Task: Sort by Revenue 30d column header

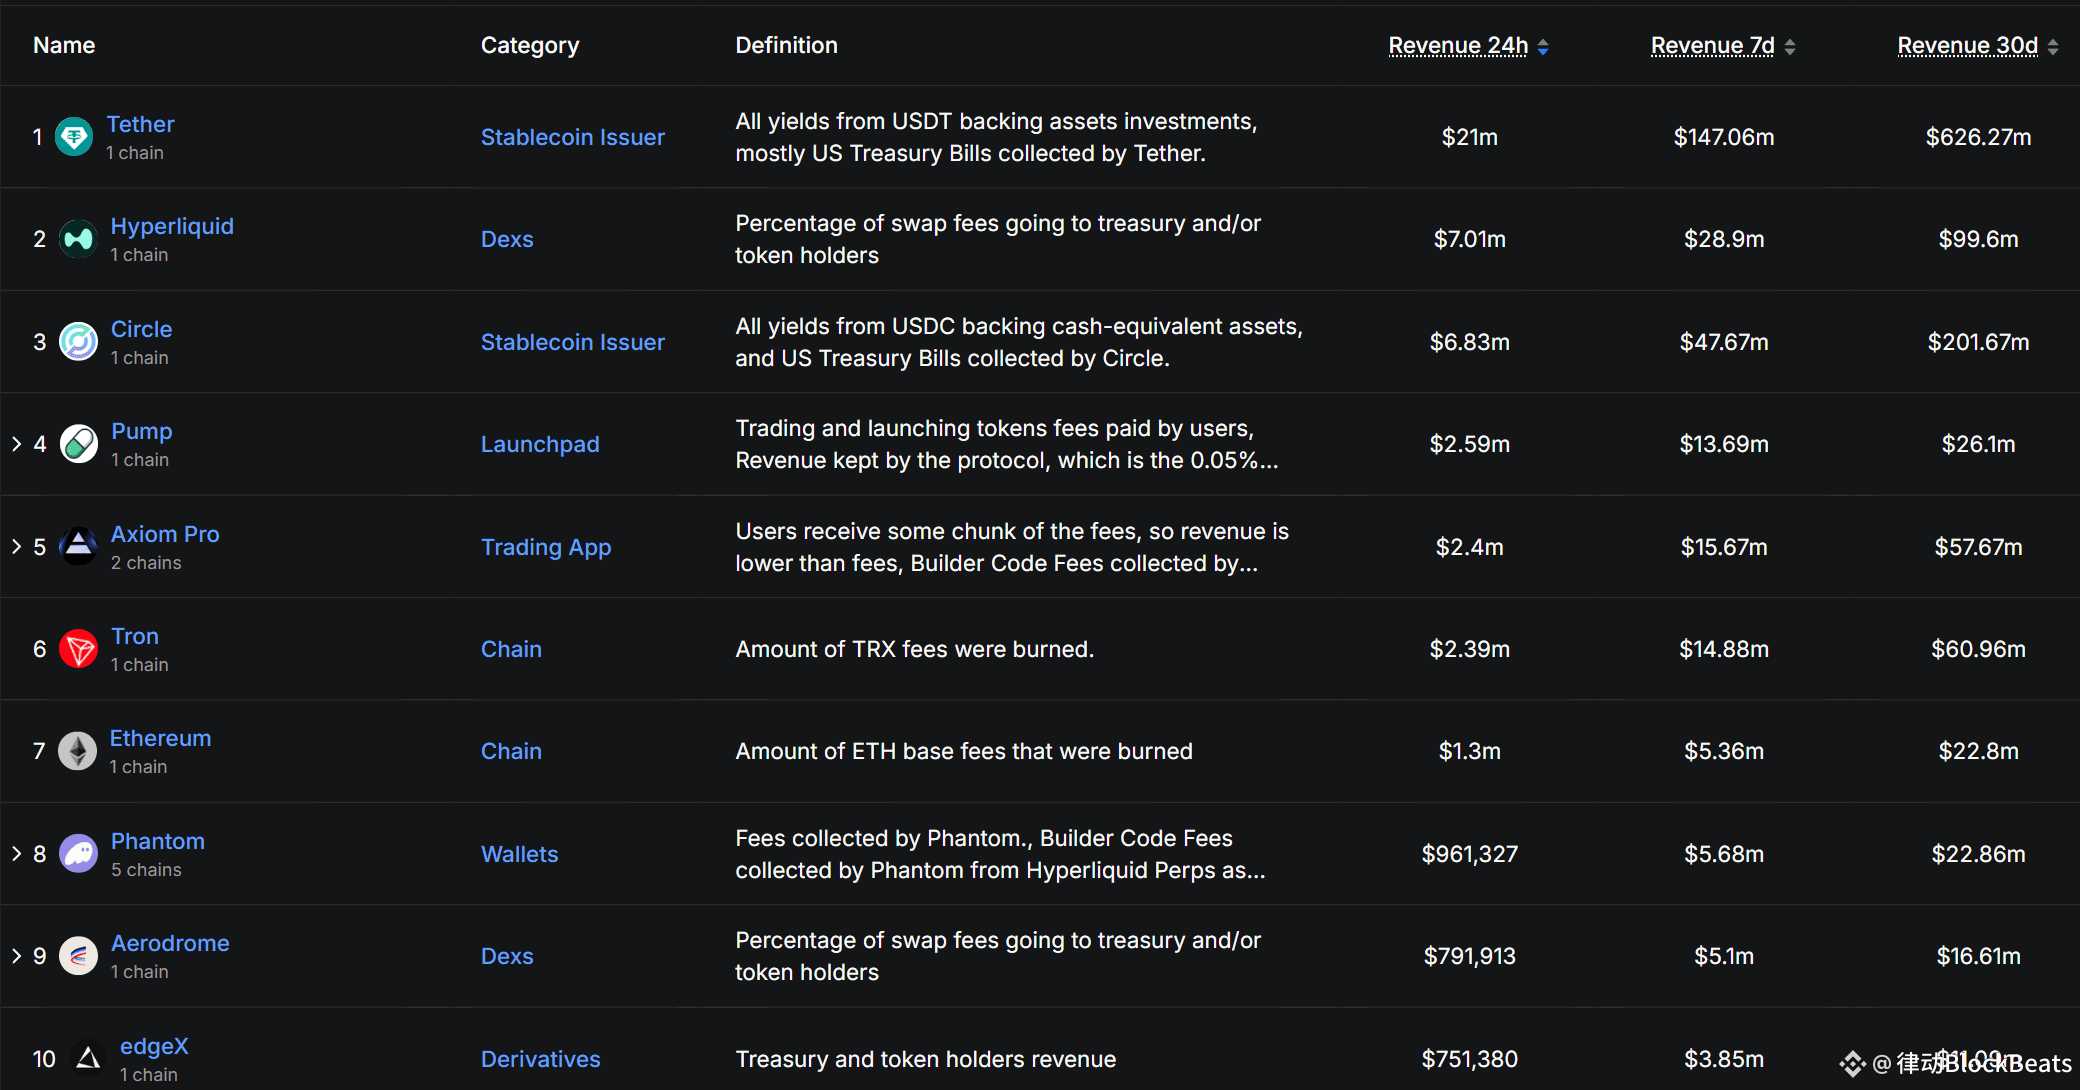Action: tap(1967, 46)
